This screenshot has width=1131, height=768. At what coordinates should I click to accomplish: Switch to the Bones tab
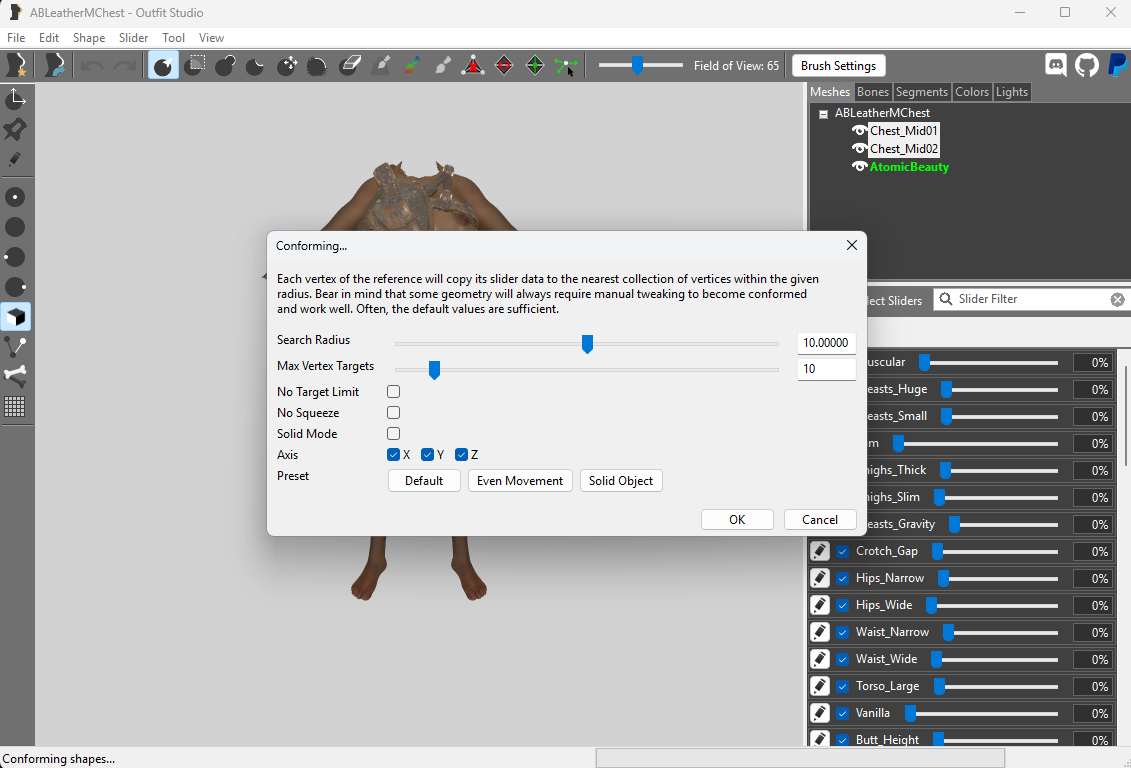(x=873, y=92)
